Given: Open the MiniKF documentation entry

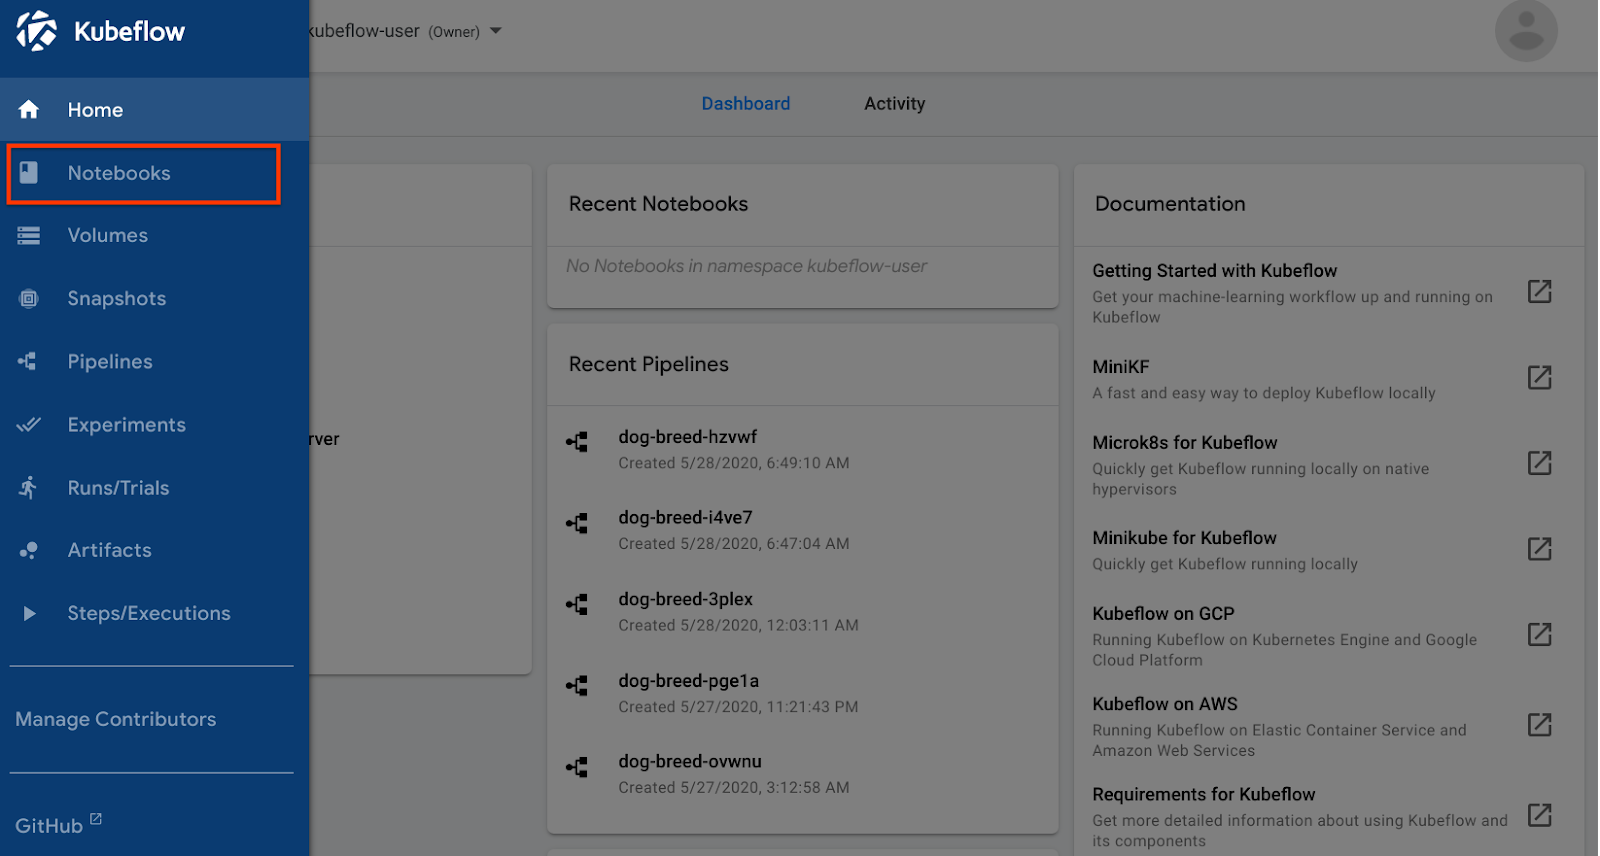Looking at the screenshot, I should click(x=1121, y=367).
